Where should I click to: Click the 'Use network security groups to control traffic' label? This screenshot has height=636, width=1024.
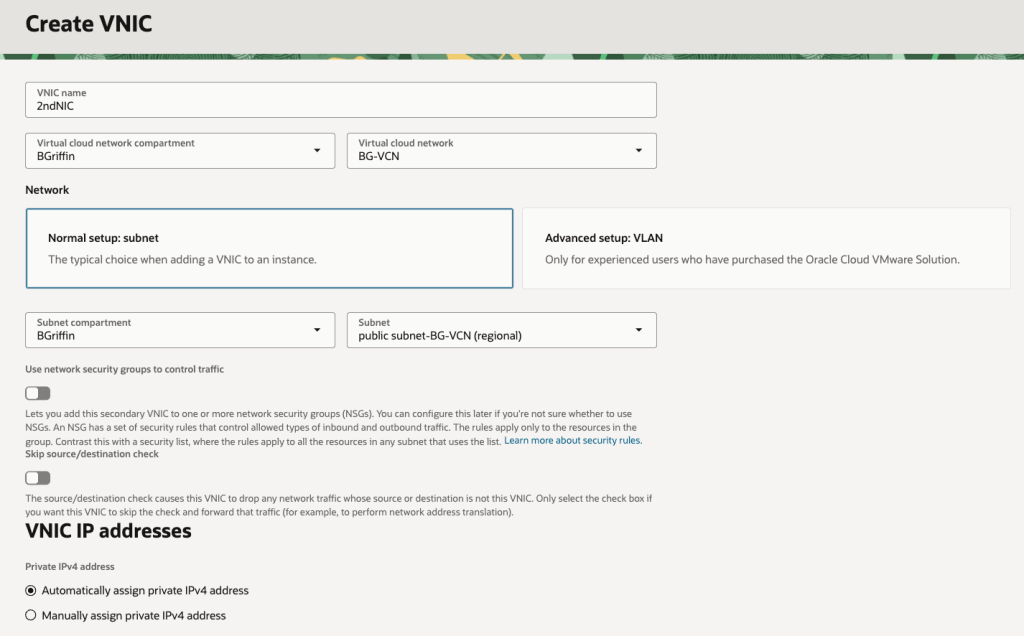(124, 369)
